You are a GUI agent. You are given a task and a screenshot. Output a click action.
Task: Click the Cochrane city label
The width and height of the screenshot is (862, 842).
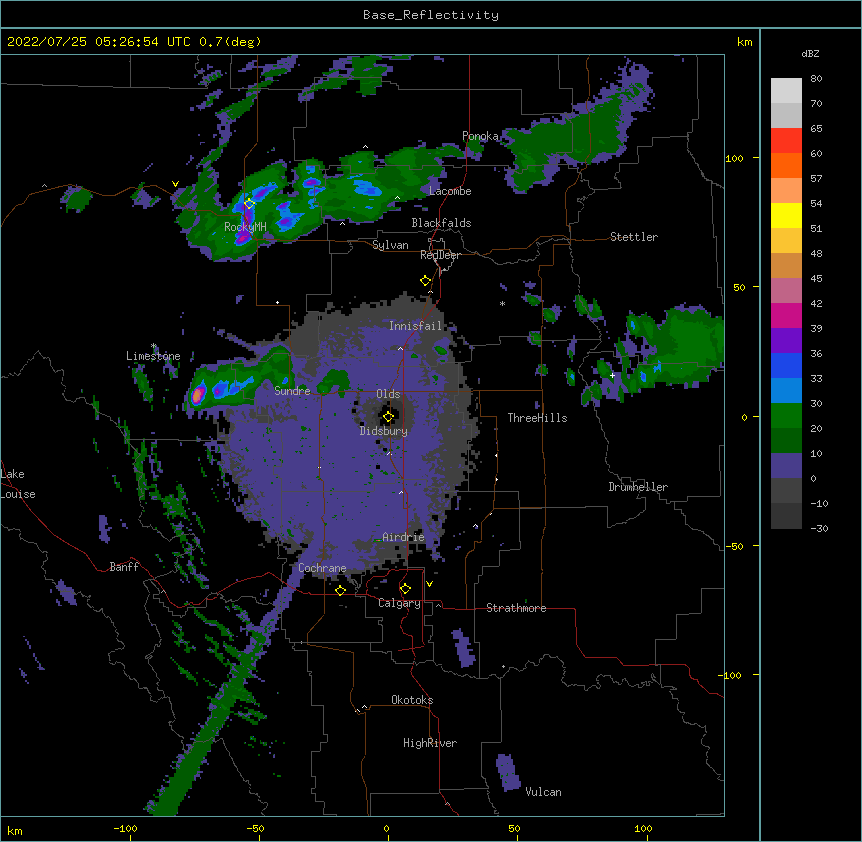322,568
